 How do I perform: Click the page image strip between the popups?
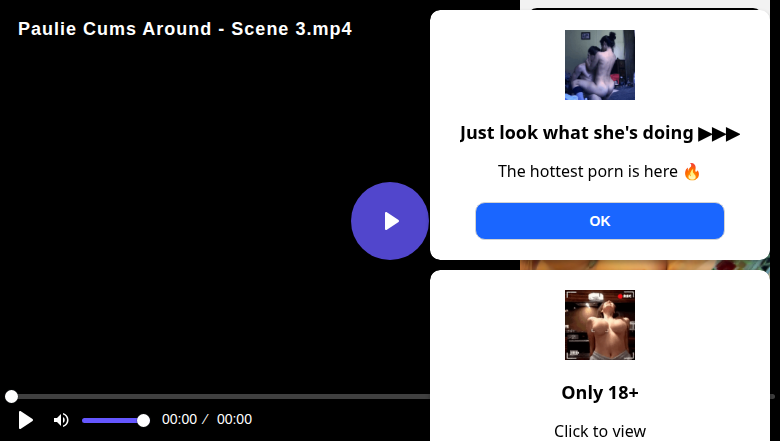click(x=645, y=265)
